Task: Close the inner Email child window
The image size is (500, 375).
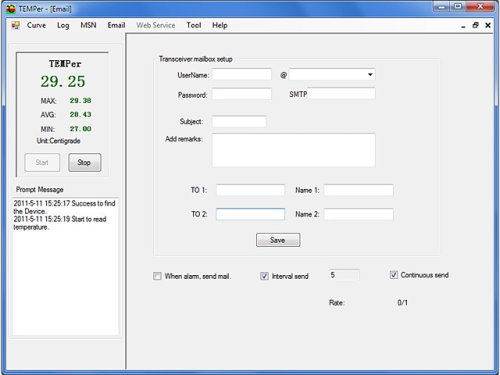Action: click(488, 25)
